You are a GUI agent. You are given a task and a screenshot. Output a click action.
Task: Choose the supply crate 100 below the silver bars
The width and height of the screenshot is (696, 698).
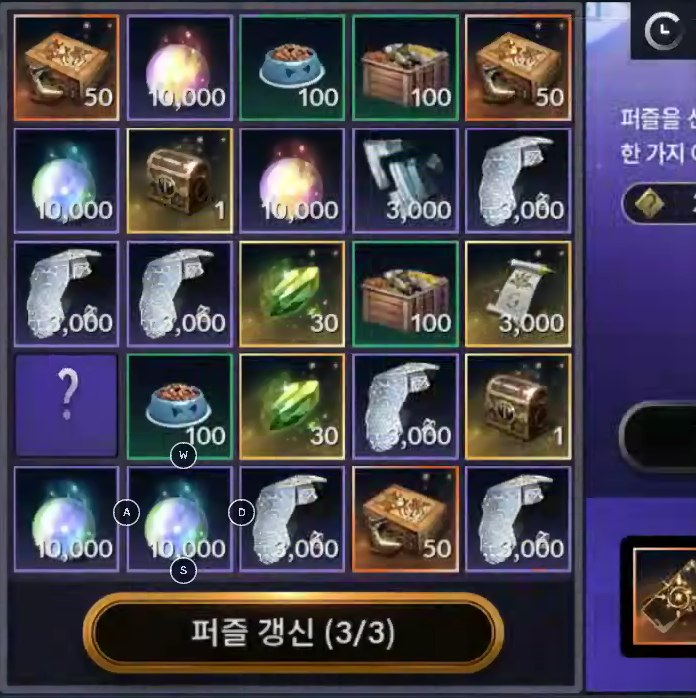405,294
